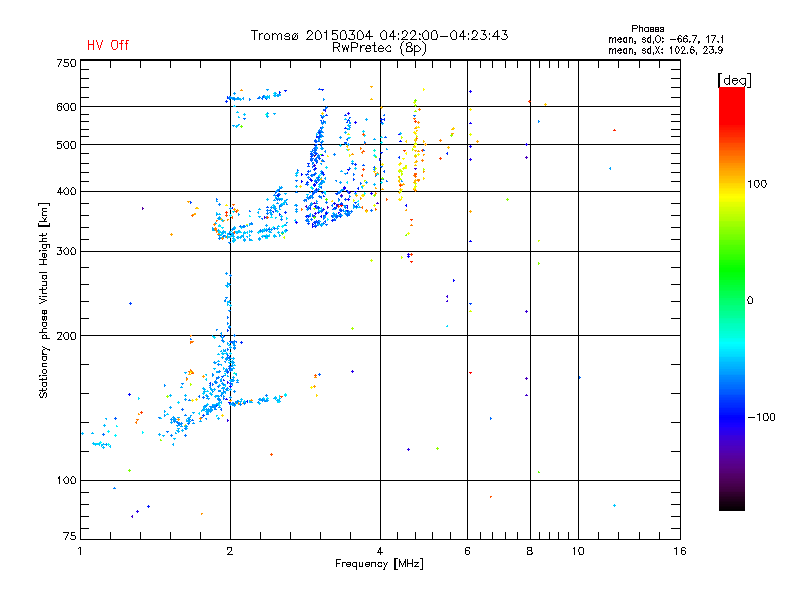Click the x-axis tick label '2'
Viewport: 800px width, 600px height.
(x=230, y=551)
